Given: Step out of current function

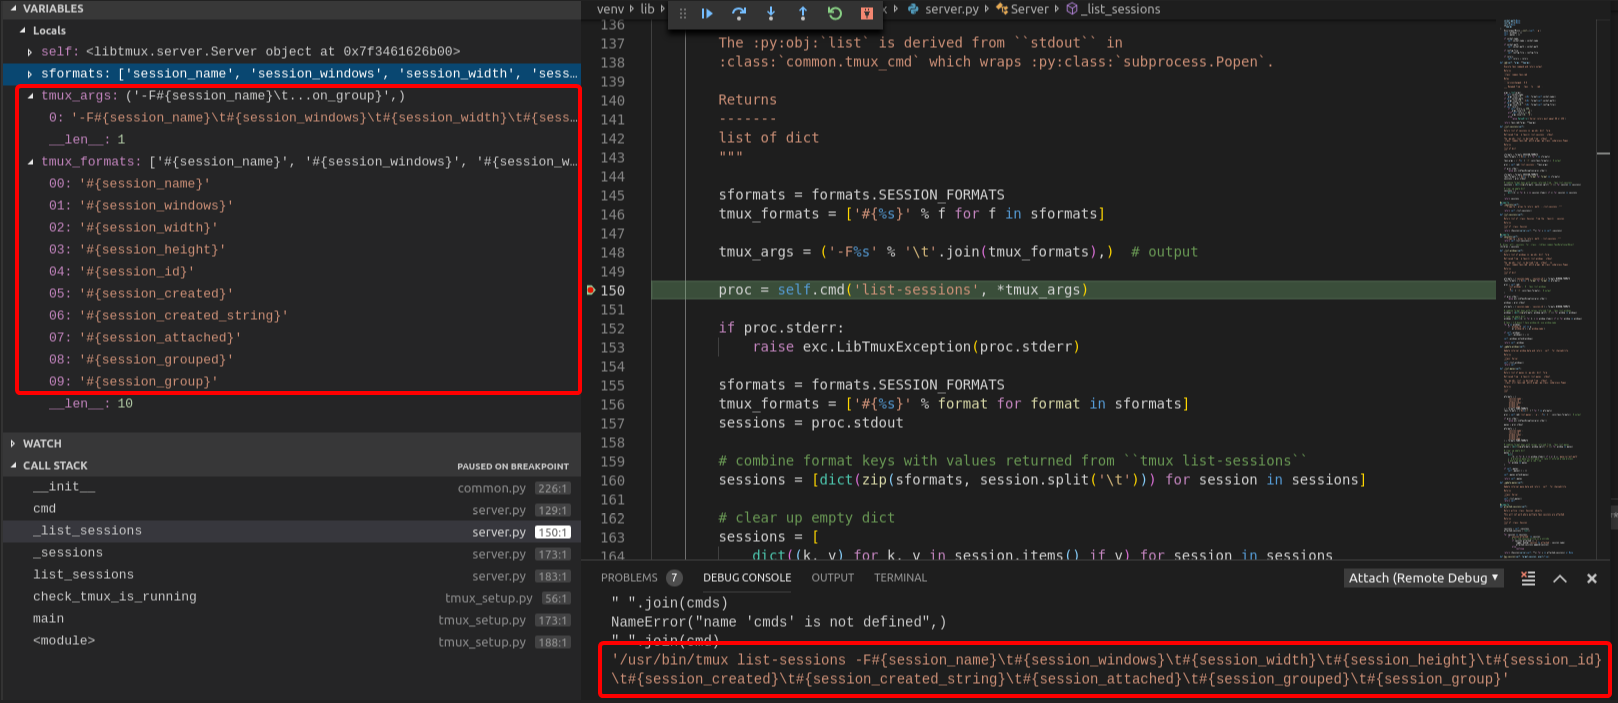Looking at the screenshot, I should pyautogui.click(x=803, y=13).
